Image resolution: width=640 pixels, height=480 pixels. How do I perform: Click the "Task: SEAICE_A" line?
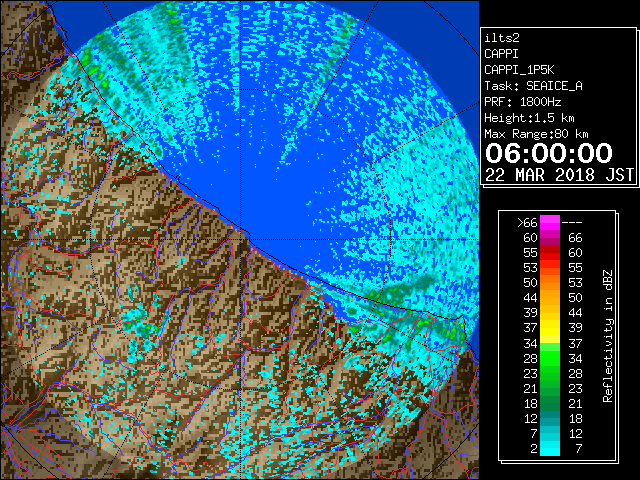pyautogui.click(x=533, y=86)
